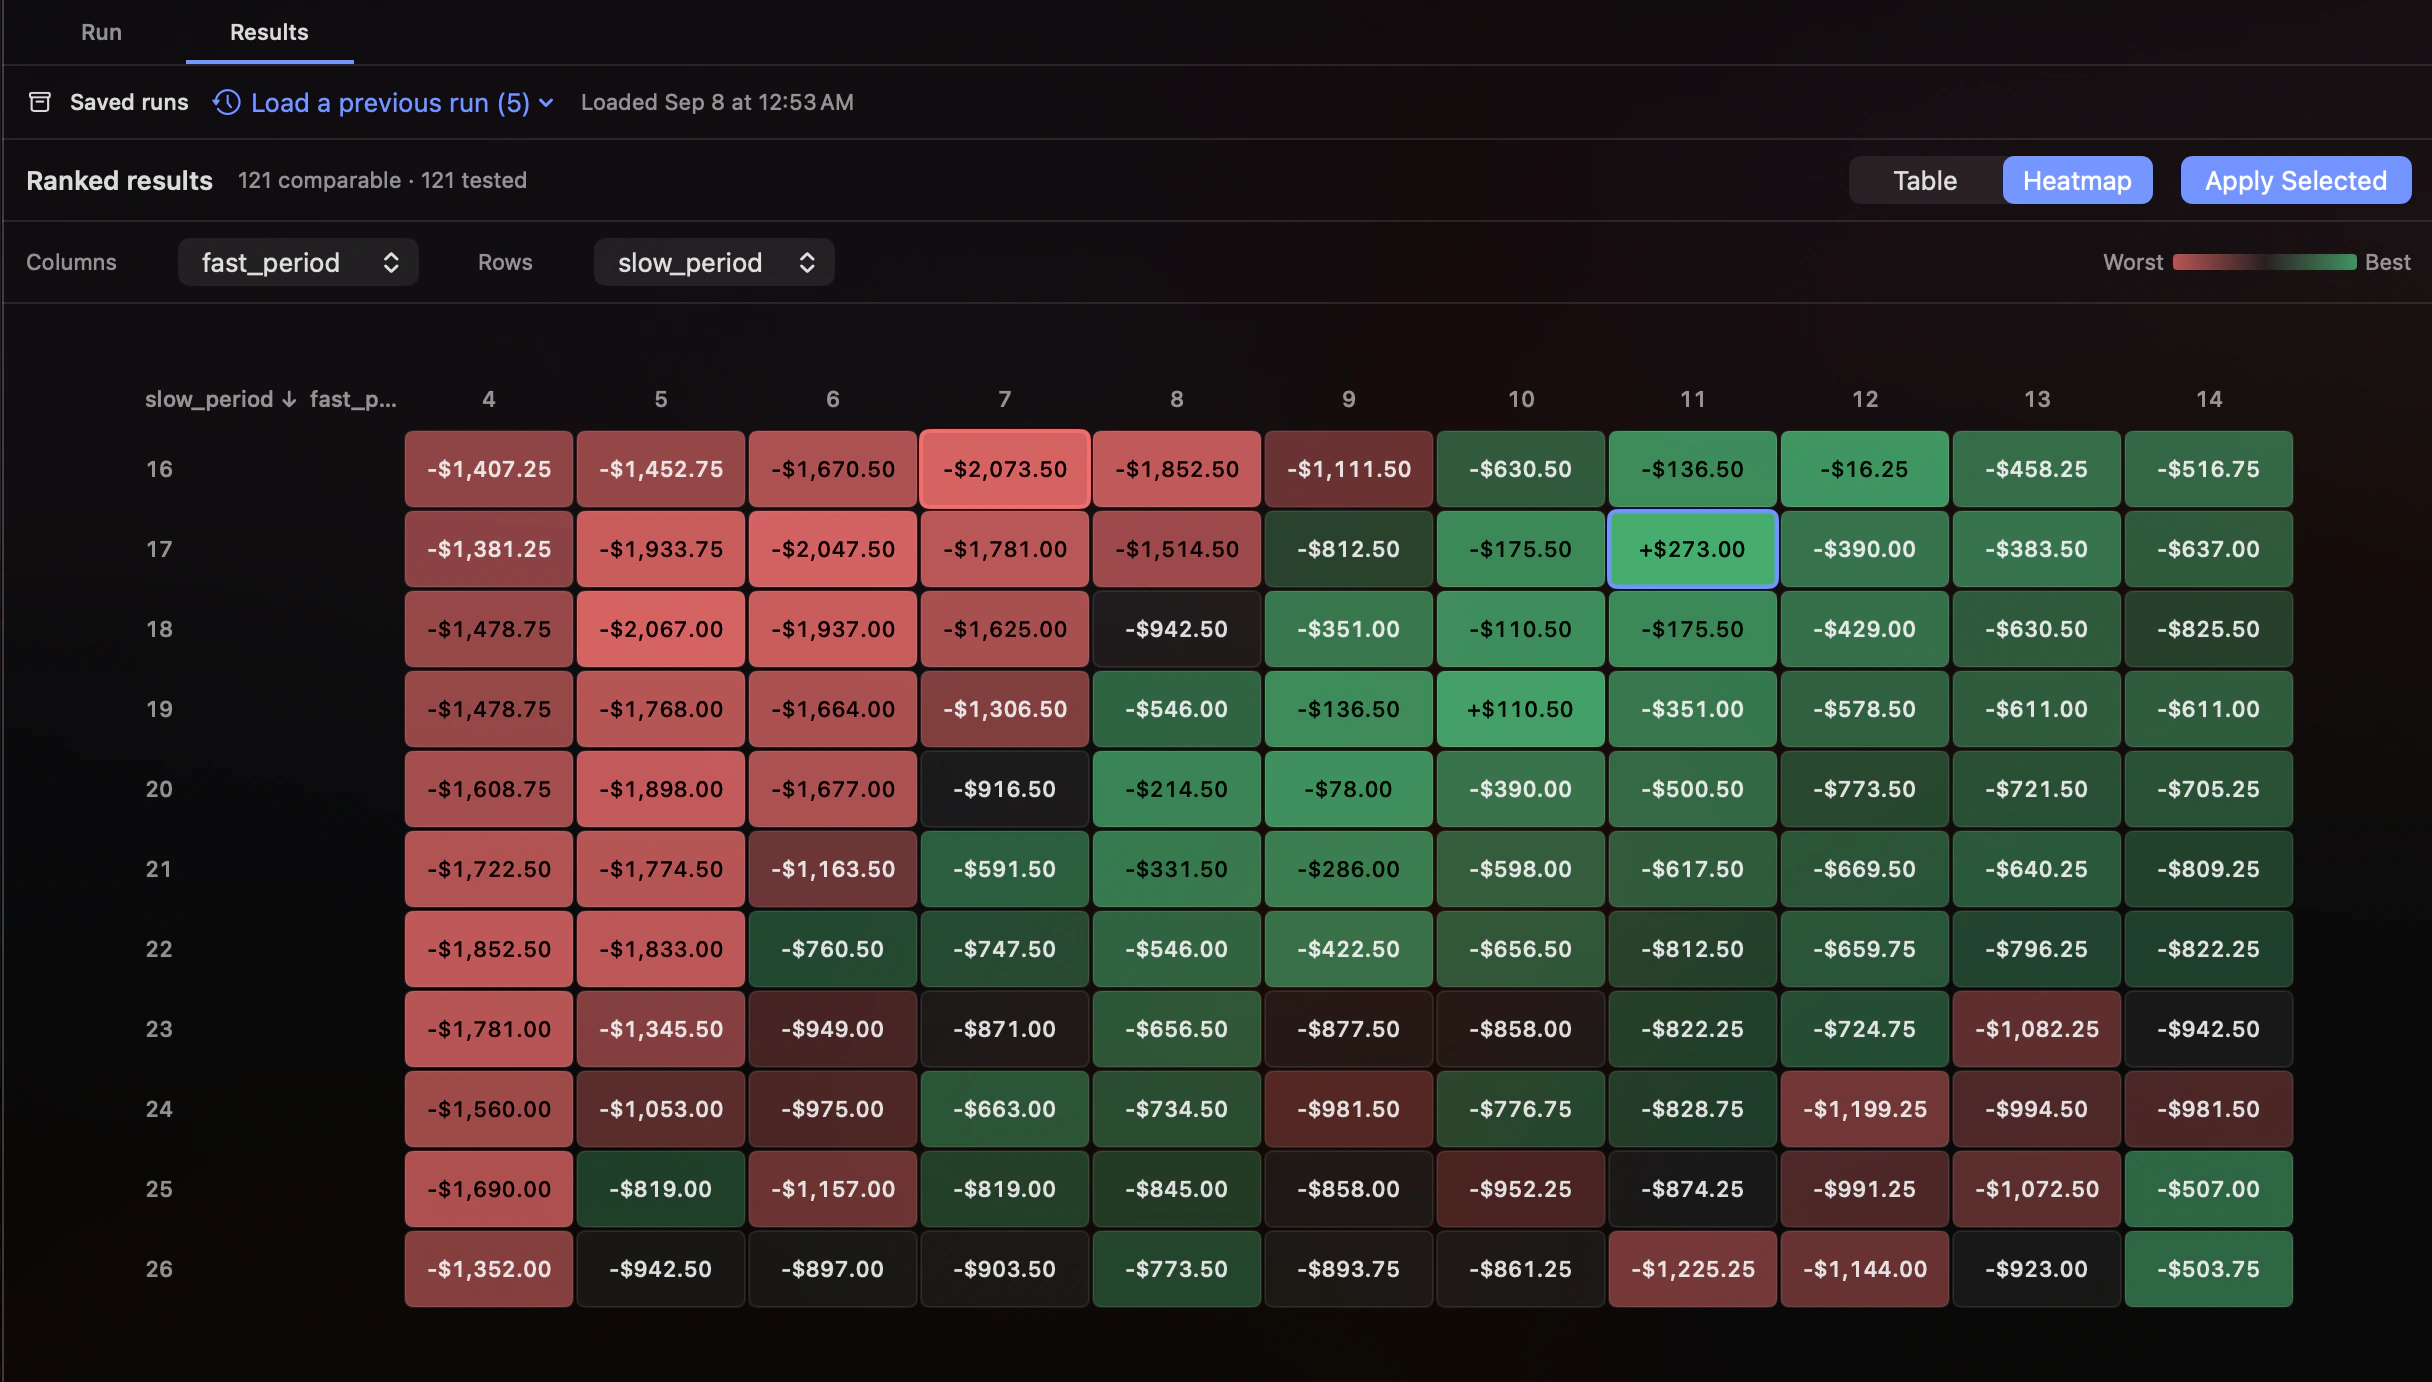Select the +$273.00 heatmap cell
2432x1382 pixels.
[1692, 549]
